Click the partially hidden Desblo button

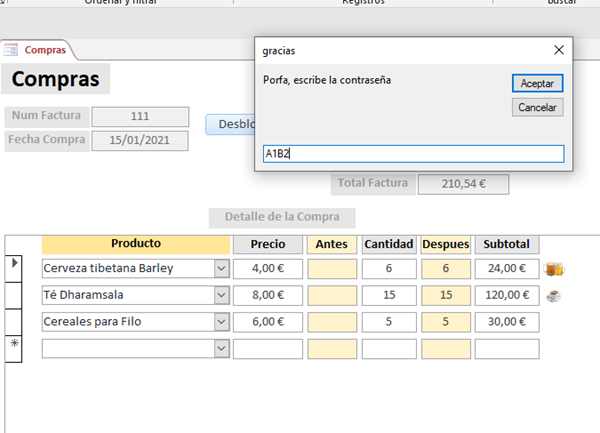tap(229, 125)
